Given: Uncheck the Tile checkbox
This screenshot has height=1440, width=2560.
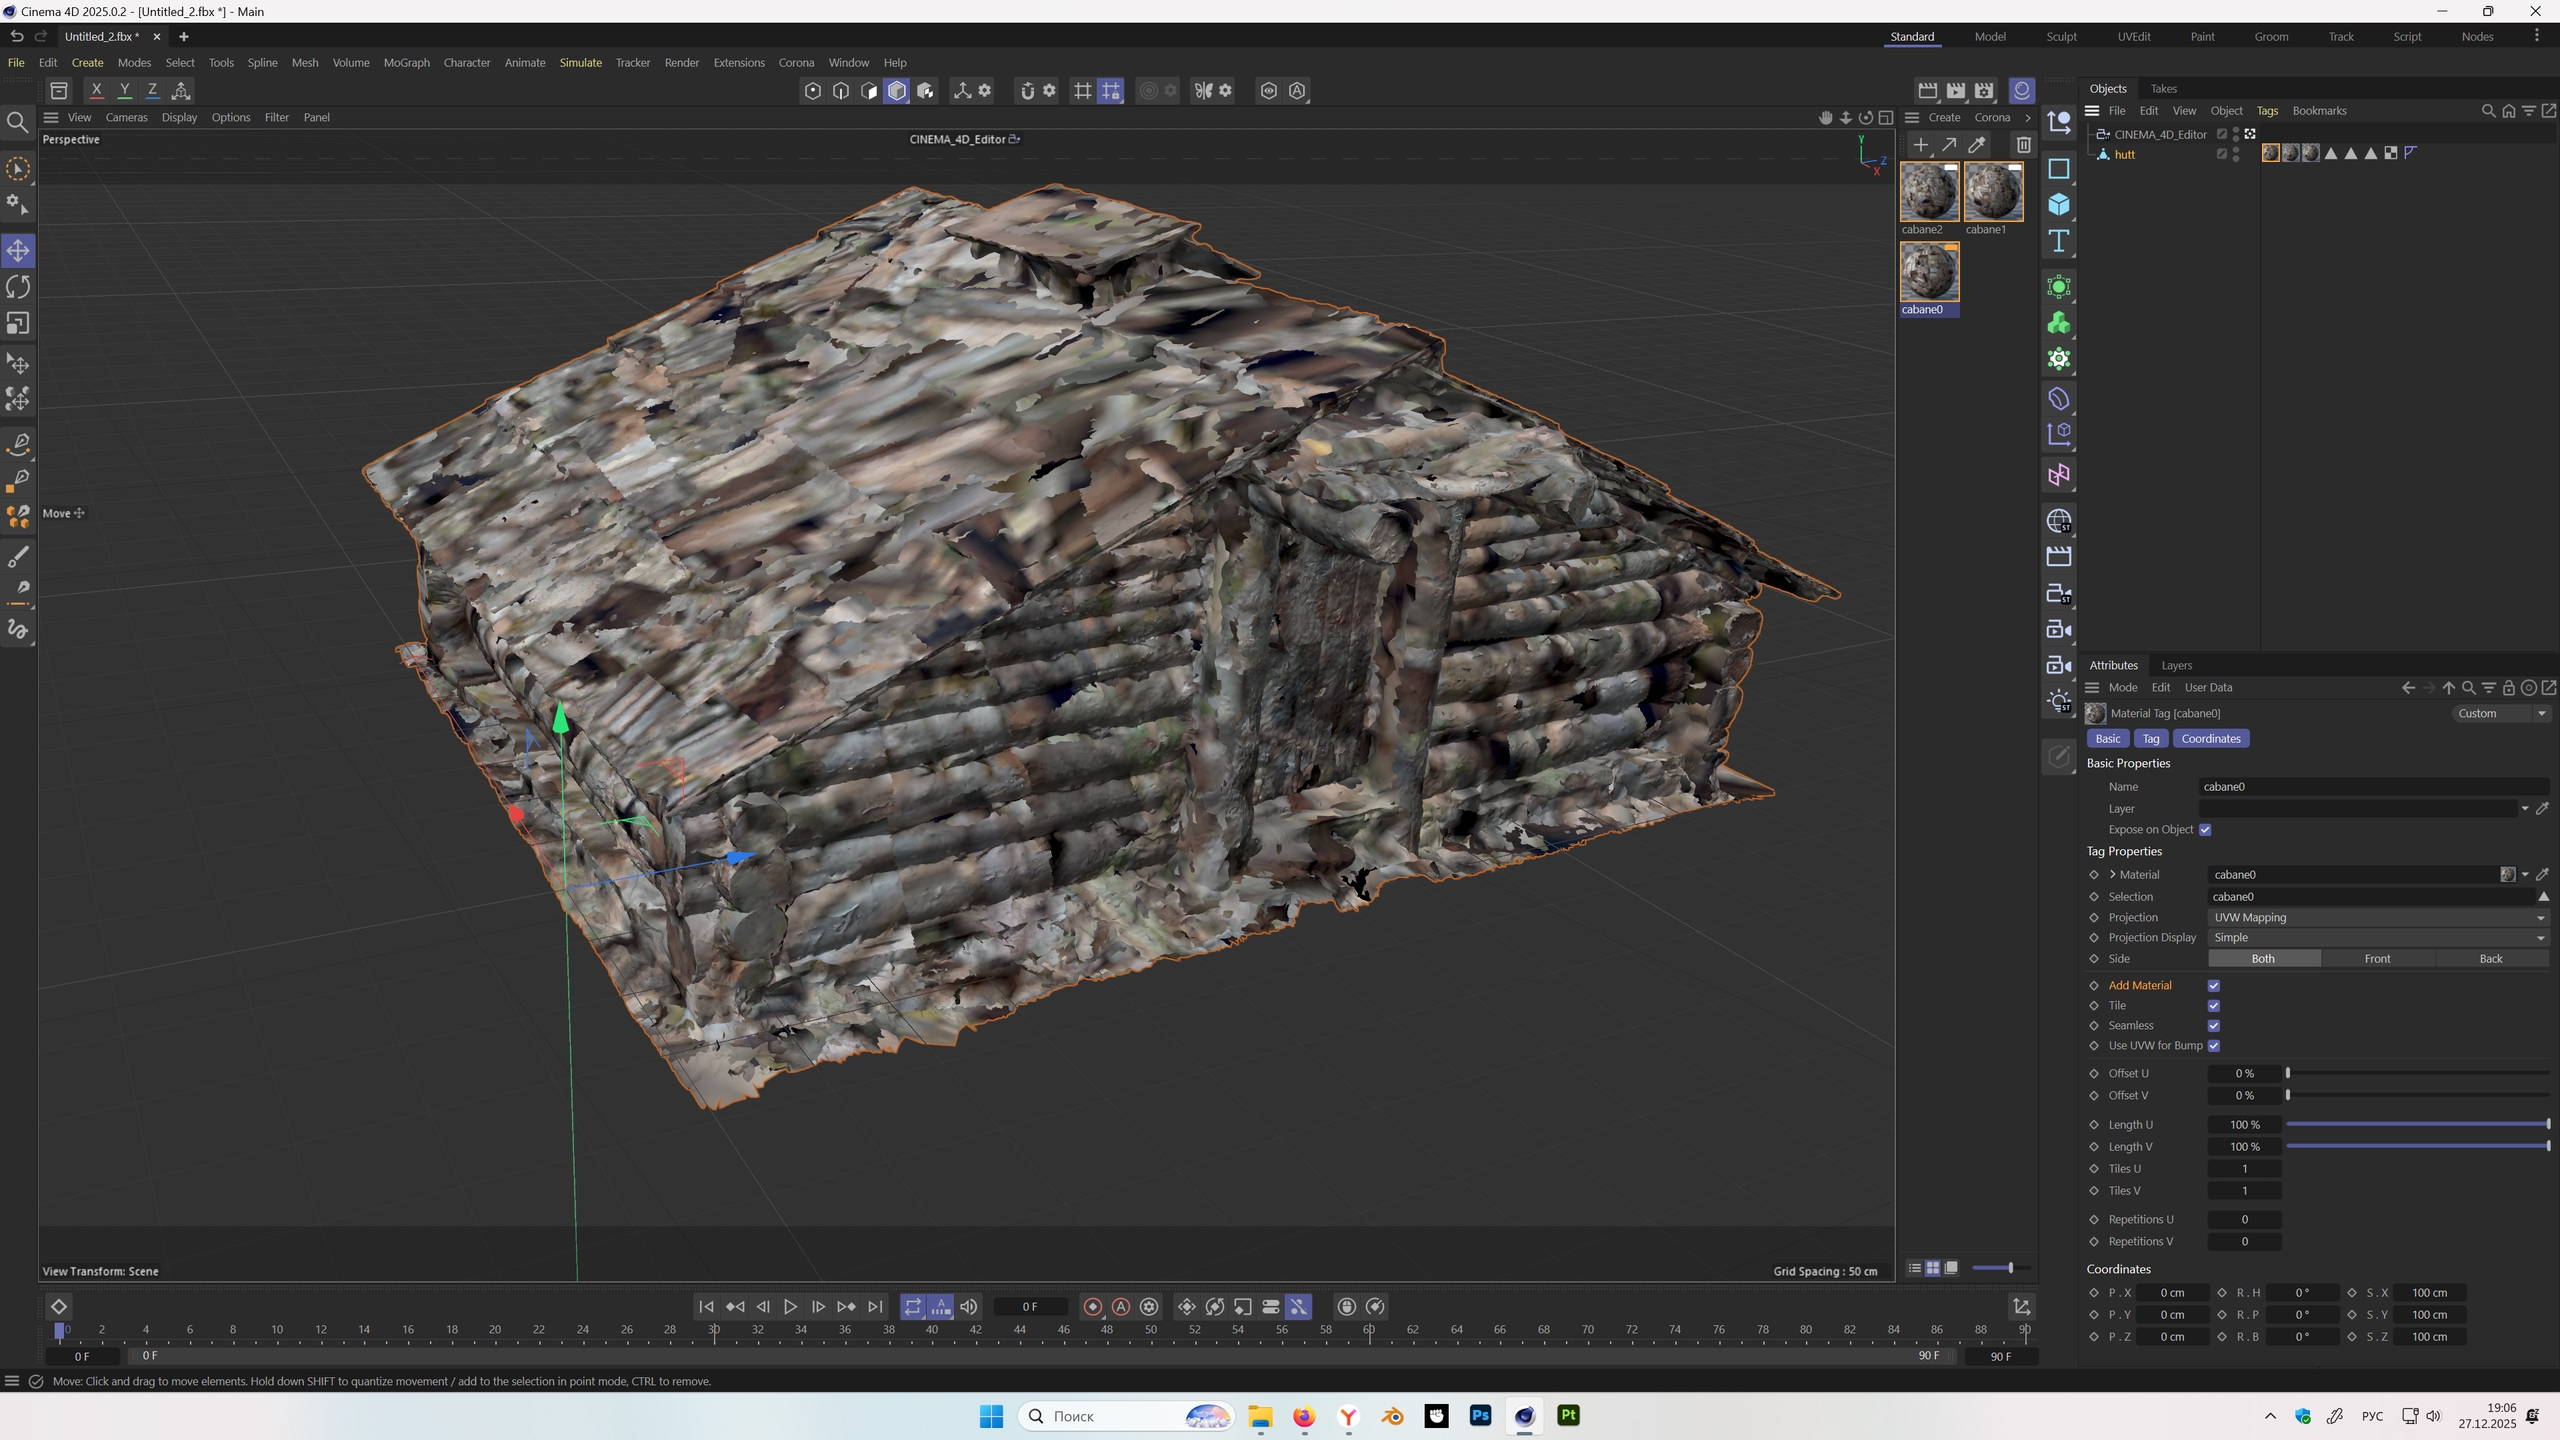Looking at the screenshot, I should [x=2213, y=1006].
